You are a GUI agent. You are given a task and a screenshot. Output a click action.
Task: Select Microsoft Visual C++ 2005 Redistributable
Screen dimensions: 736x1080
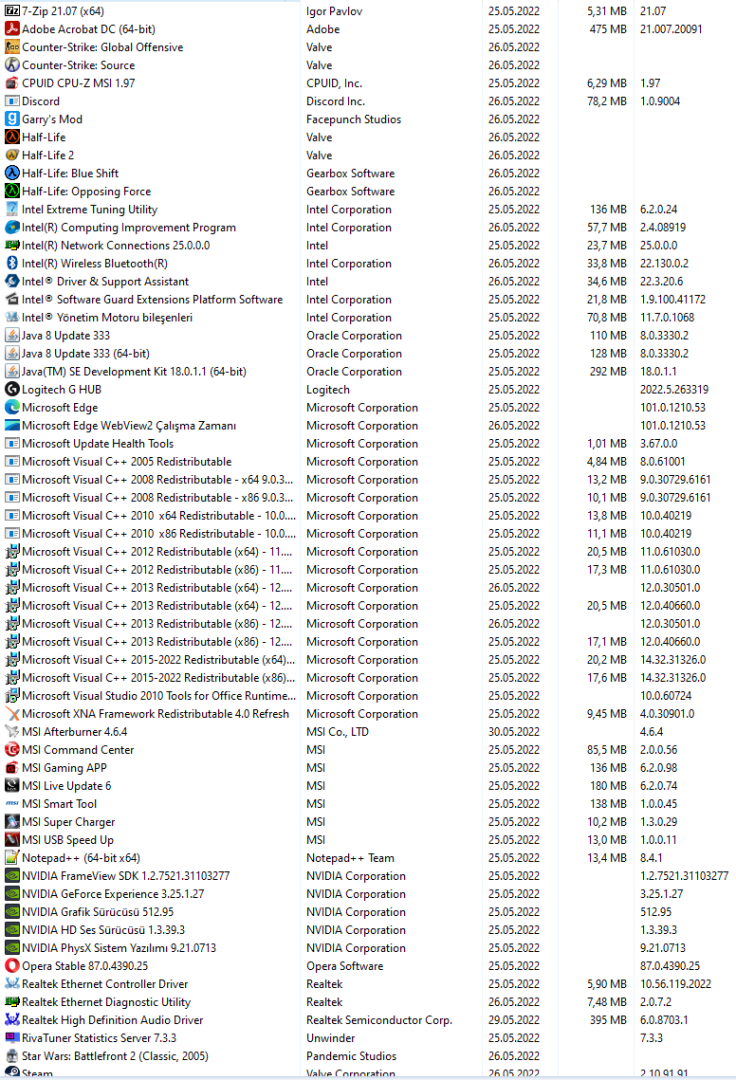(x=127, y=461)
